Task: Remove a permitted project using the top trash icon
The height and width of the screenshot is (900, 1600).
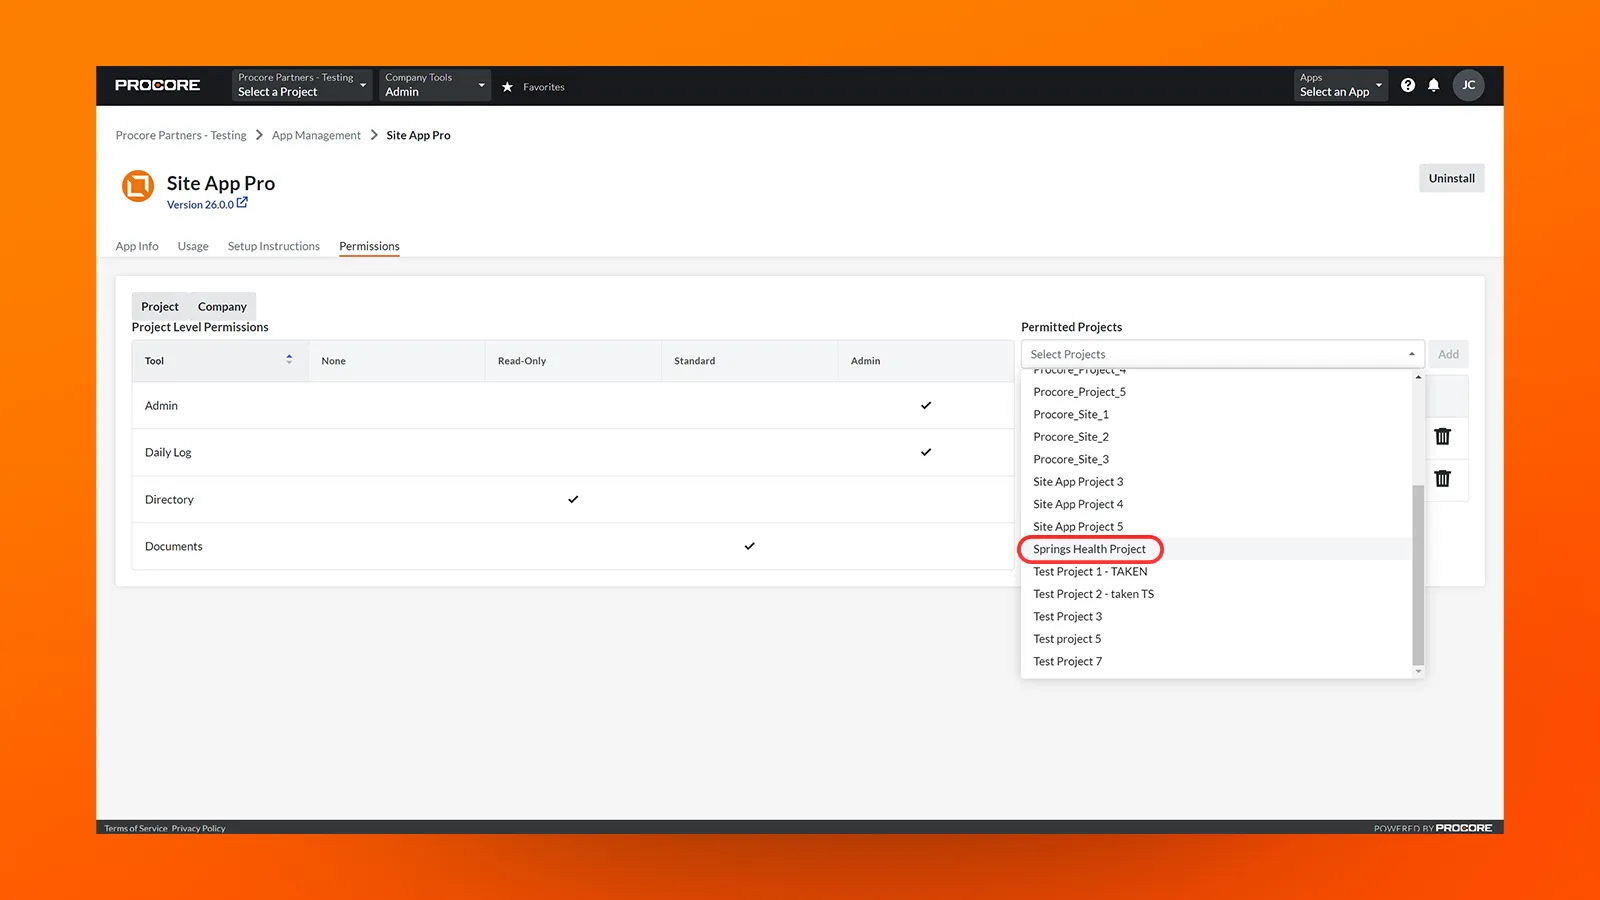Action: coord(1443,436)
